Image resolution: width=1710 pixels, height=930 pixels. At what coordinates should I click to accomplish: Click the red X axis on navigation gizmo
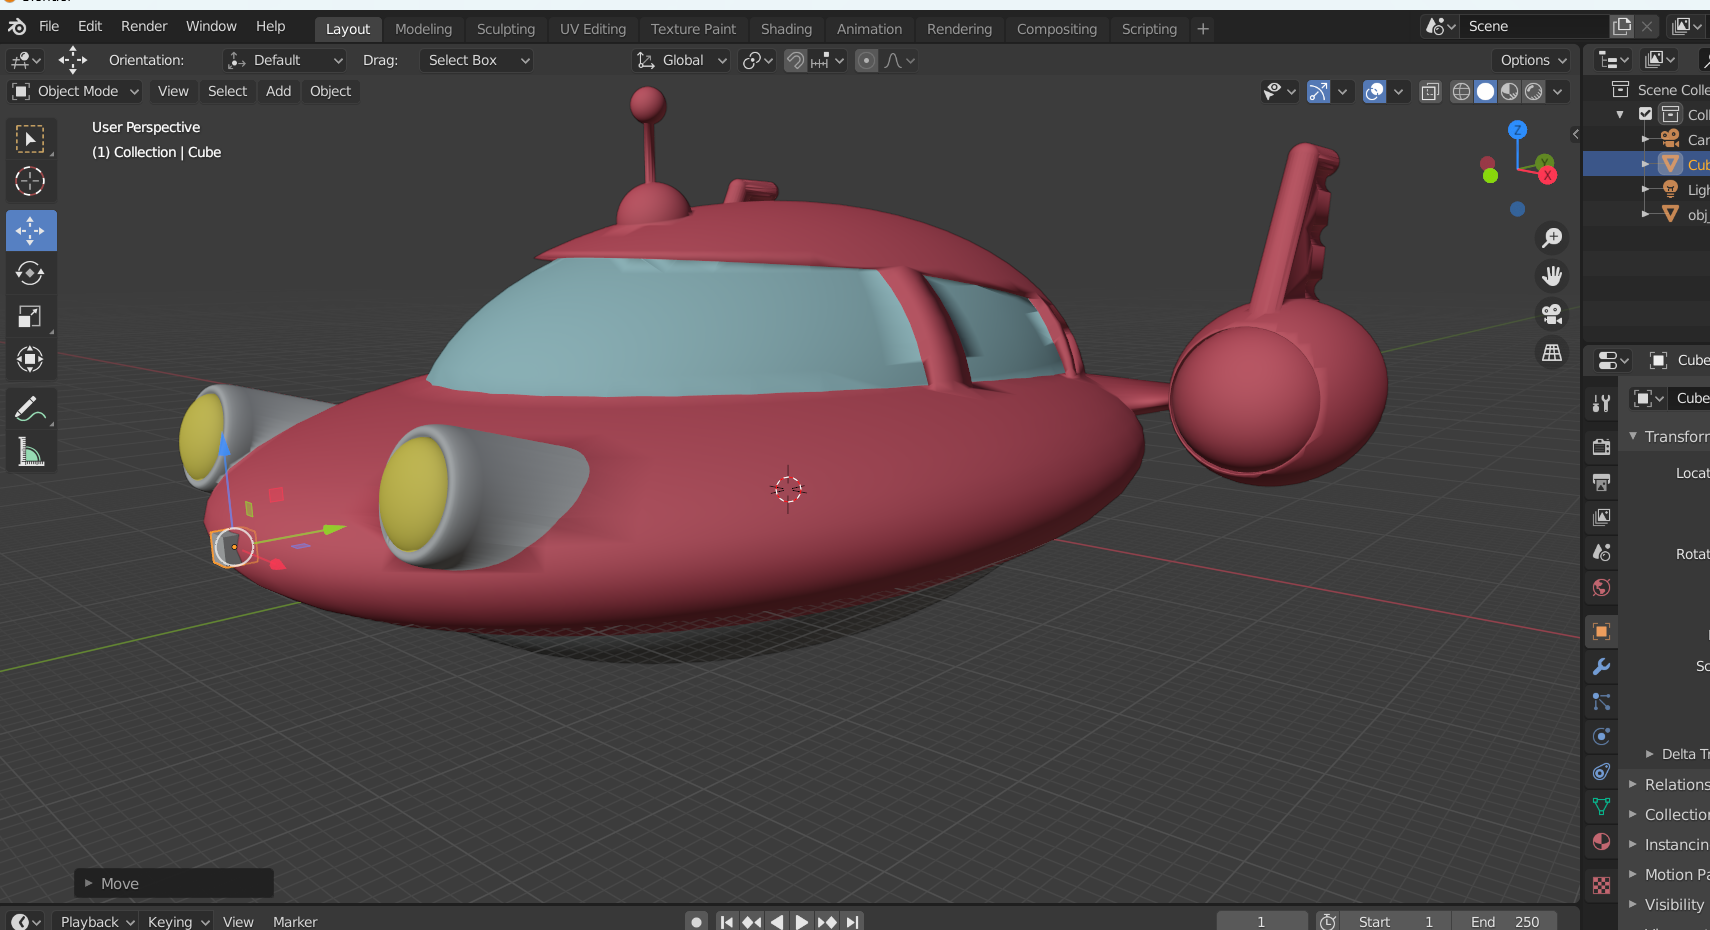point(1548,176)
